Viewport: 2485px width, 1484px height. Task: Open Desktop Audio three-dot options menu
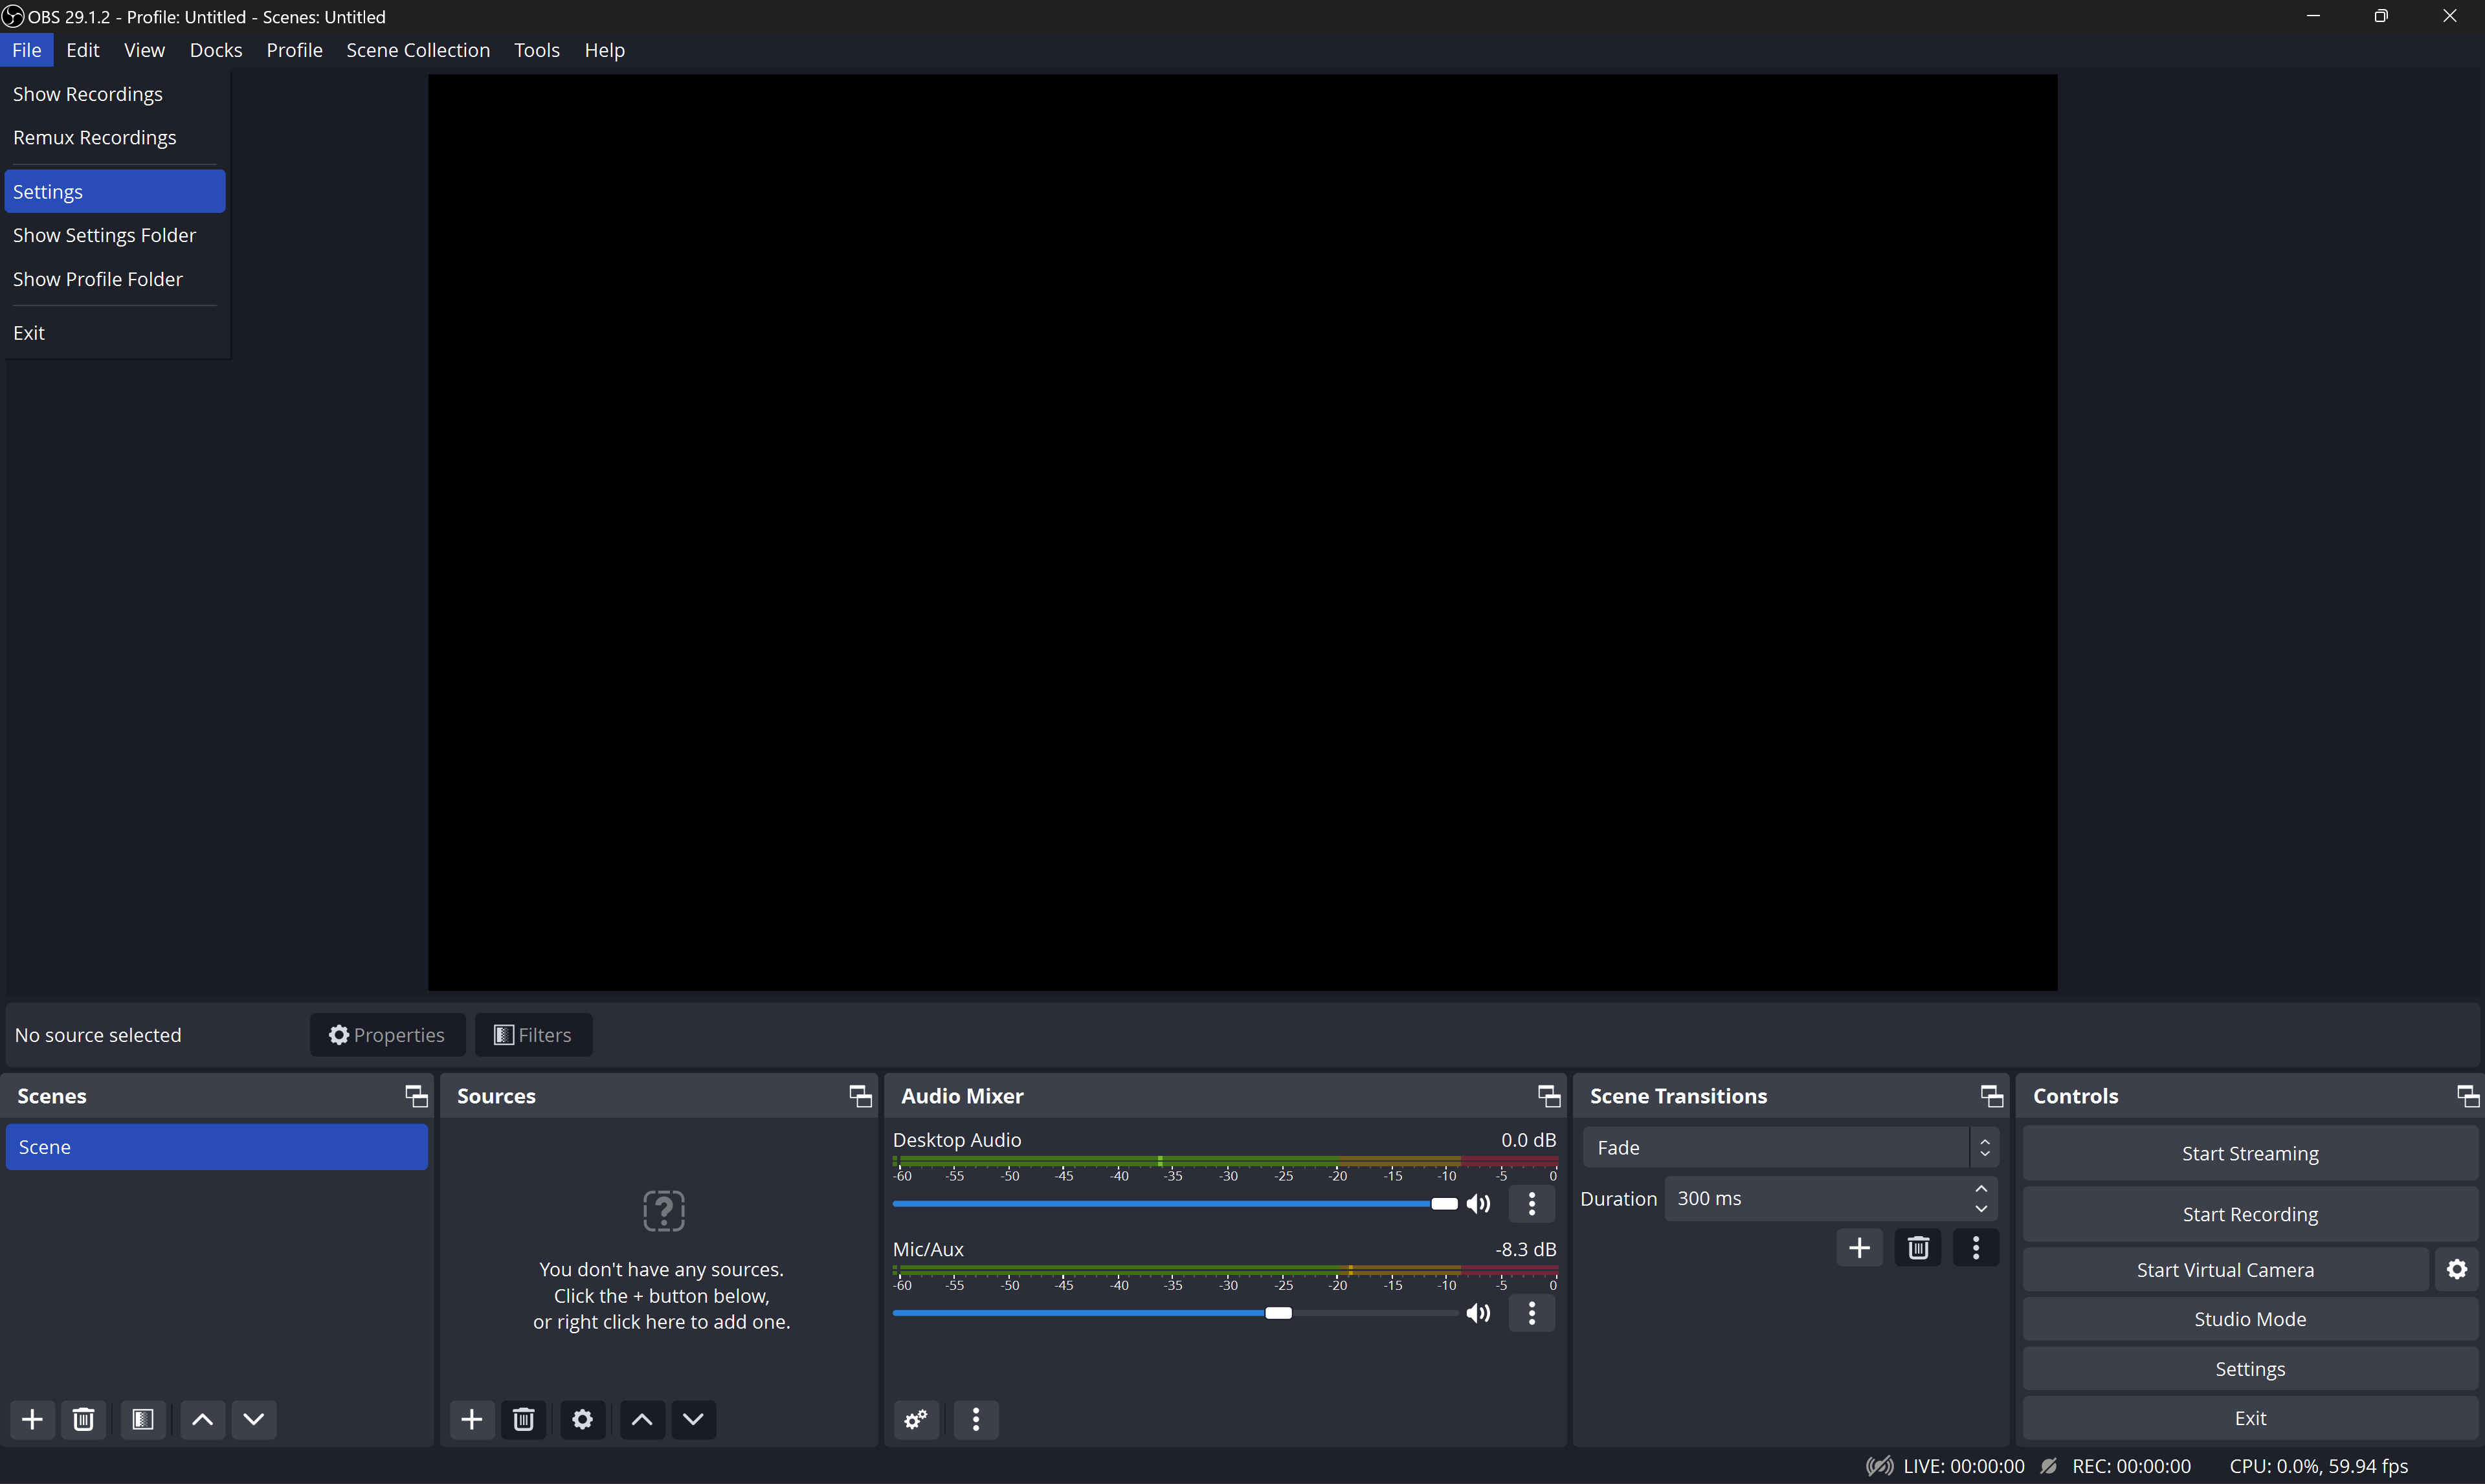coord(1531,1203)
